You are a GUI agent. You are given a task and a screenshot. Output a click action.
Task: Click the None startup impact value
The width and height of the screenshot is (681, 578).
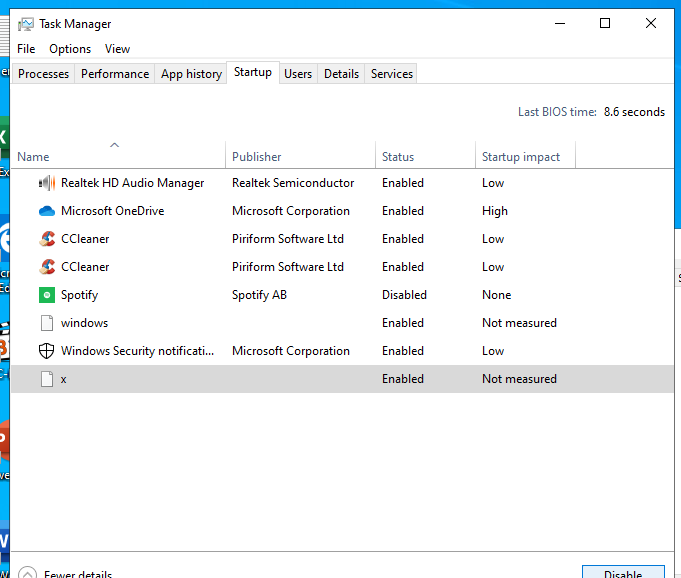pos(496,295)
